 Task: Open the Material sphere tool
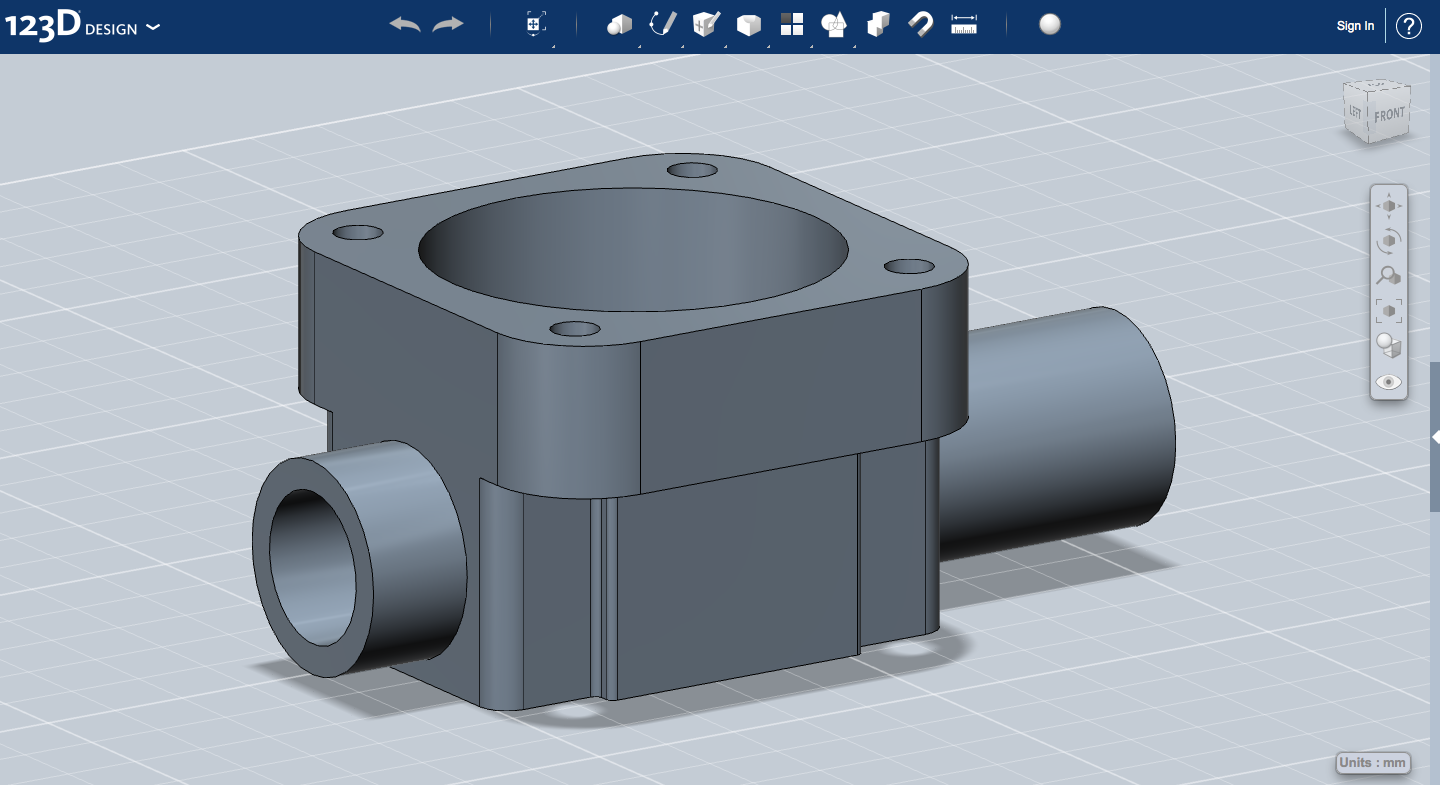pyautogui.click(x=1050, y=25)
